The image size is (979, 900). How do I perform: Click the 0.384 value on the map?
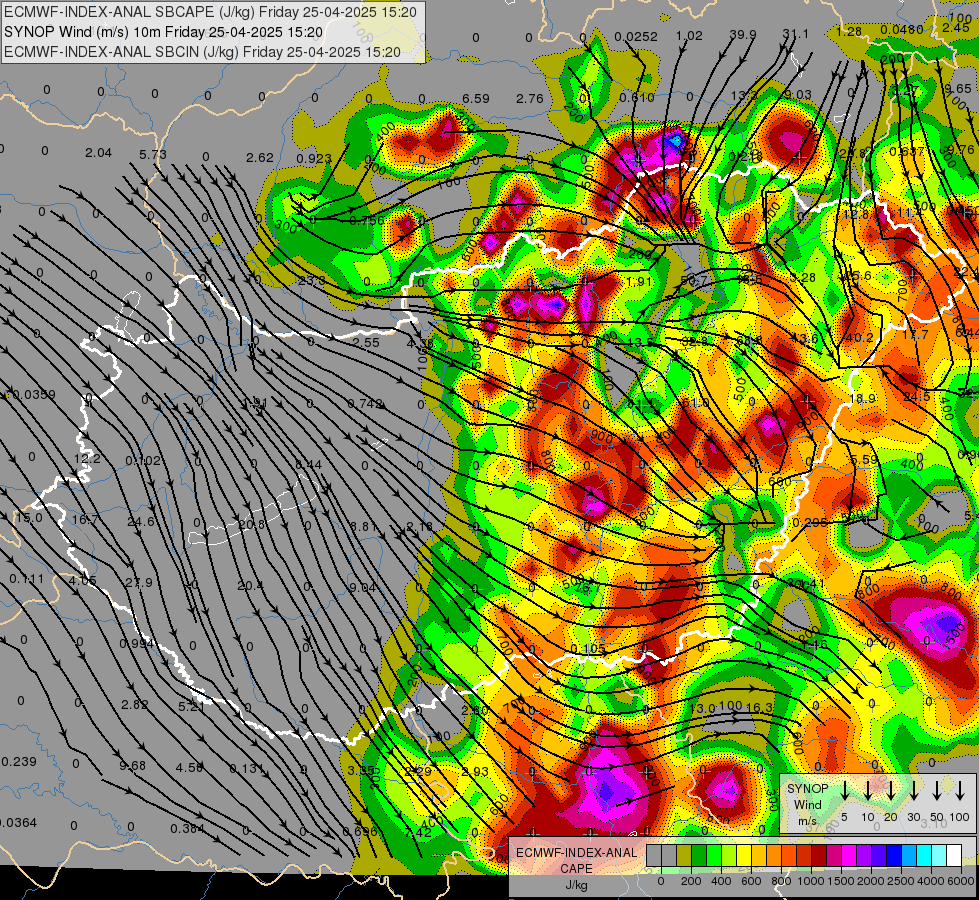[x=187, y=829]
